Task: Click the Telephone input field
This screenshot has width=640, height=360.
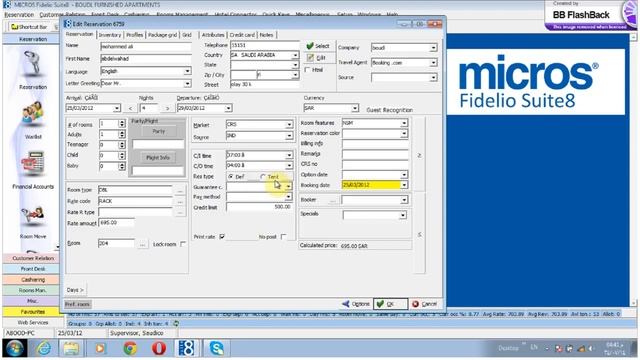Action: (264, 45)
